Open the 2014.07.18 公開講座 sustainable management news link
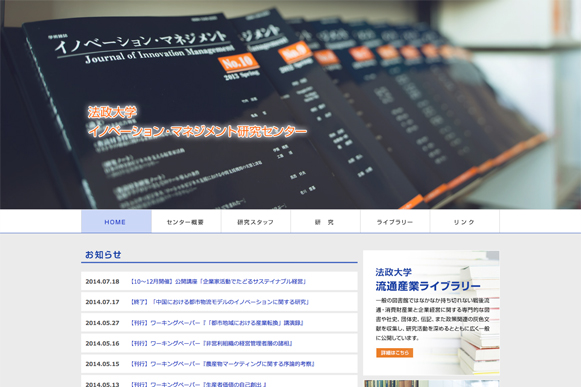The width and height of the screenshot is (581, 387). click(x=218, y=281)
